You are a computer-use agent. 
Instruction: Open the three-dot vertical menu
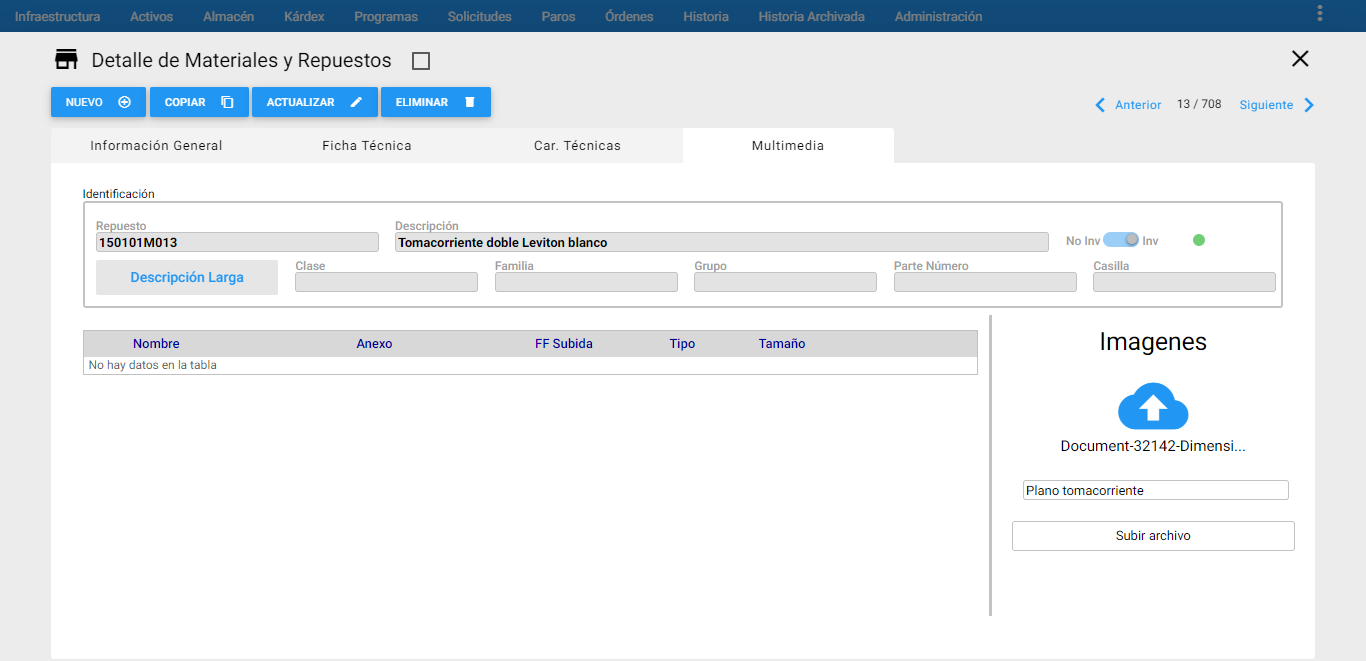point(1320,13)
